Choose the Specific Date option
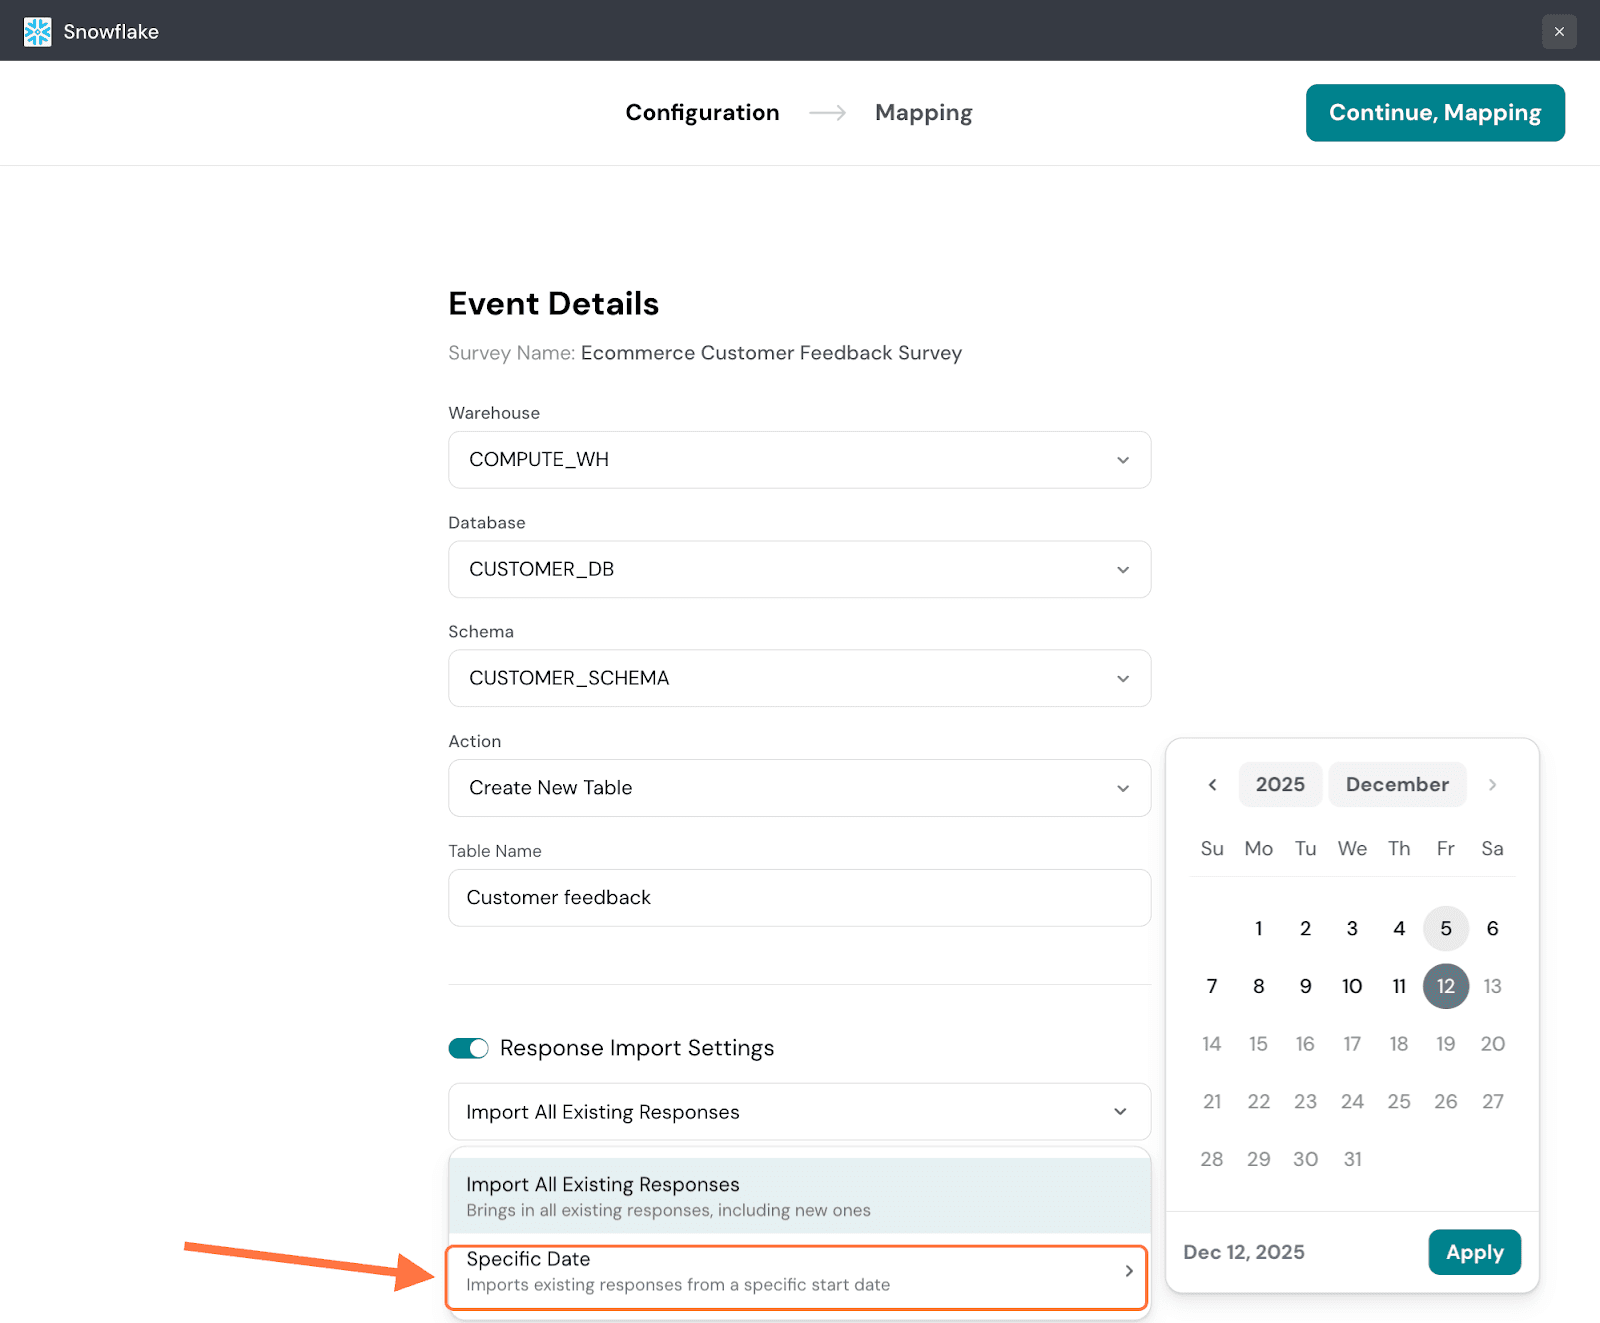The image size is (1600, 1323). click(780, 1271)
